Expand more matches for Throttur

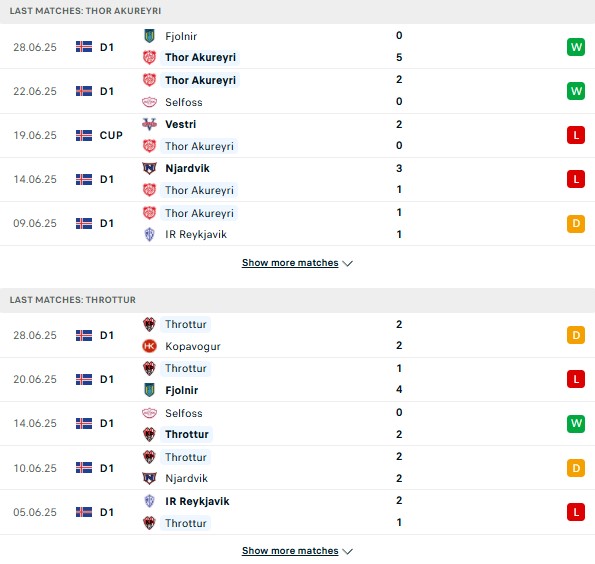click(290, 551)
